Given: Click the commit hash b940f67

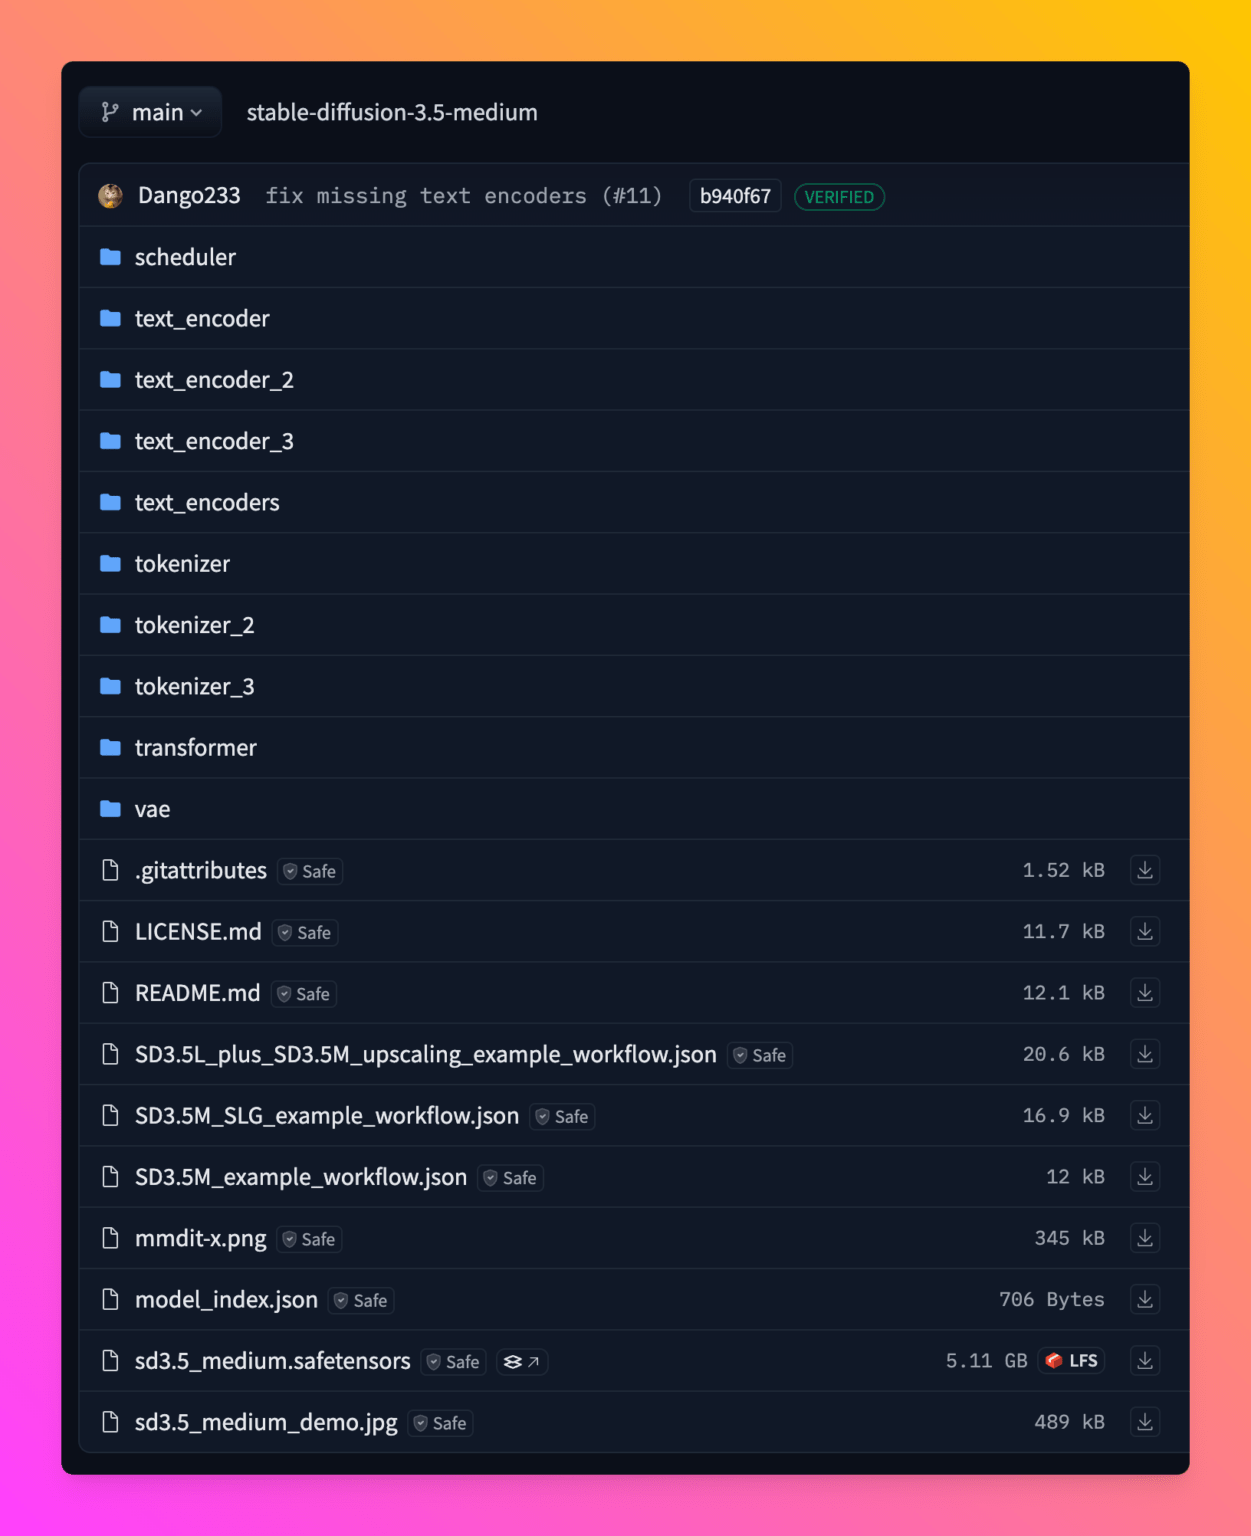Looking at the screenshot, I should point(734,196).
